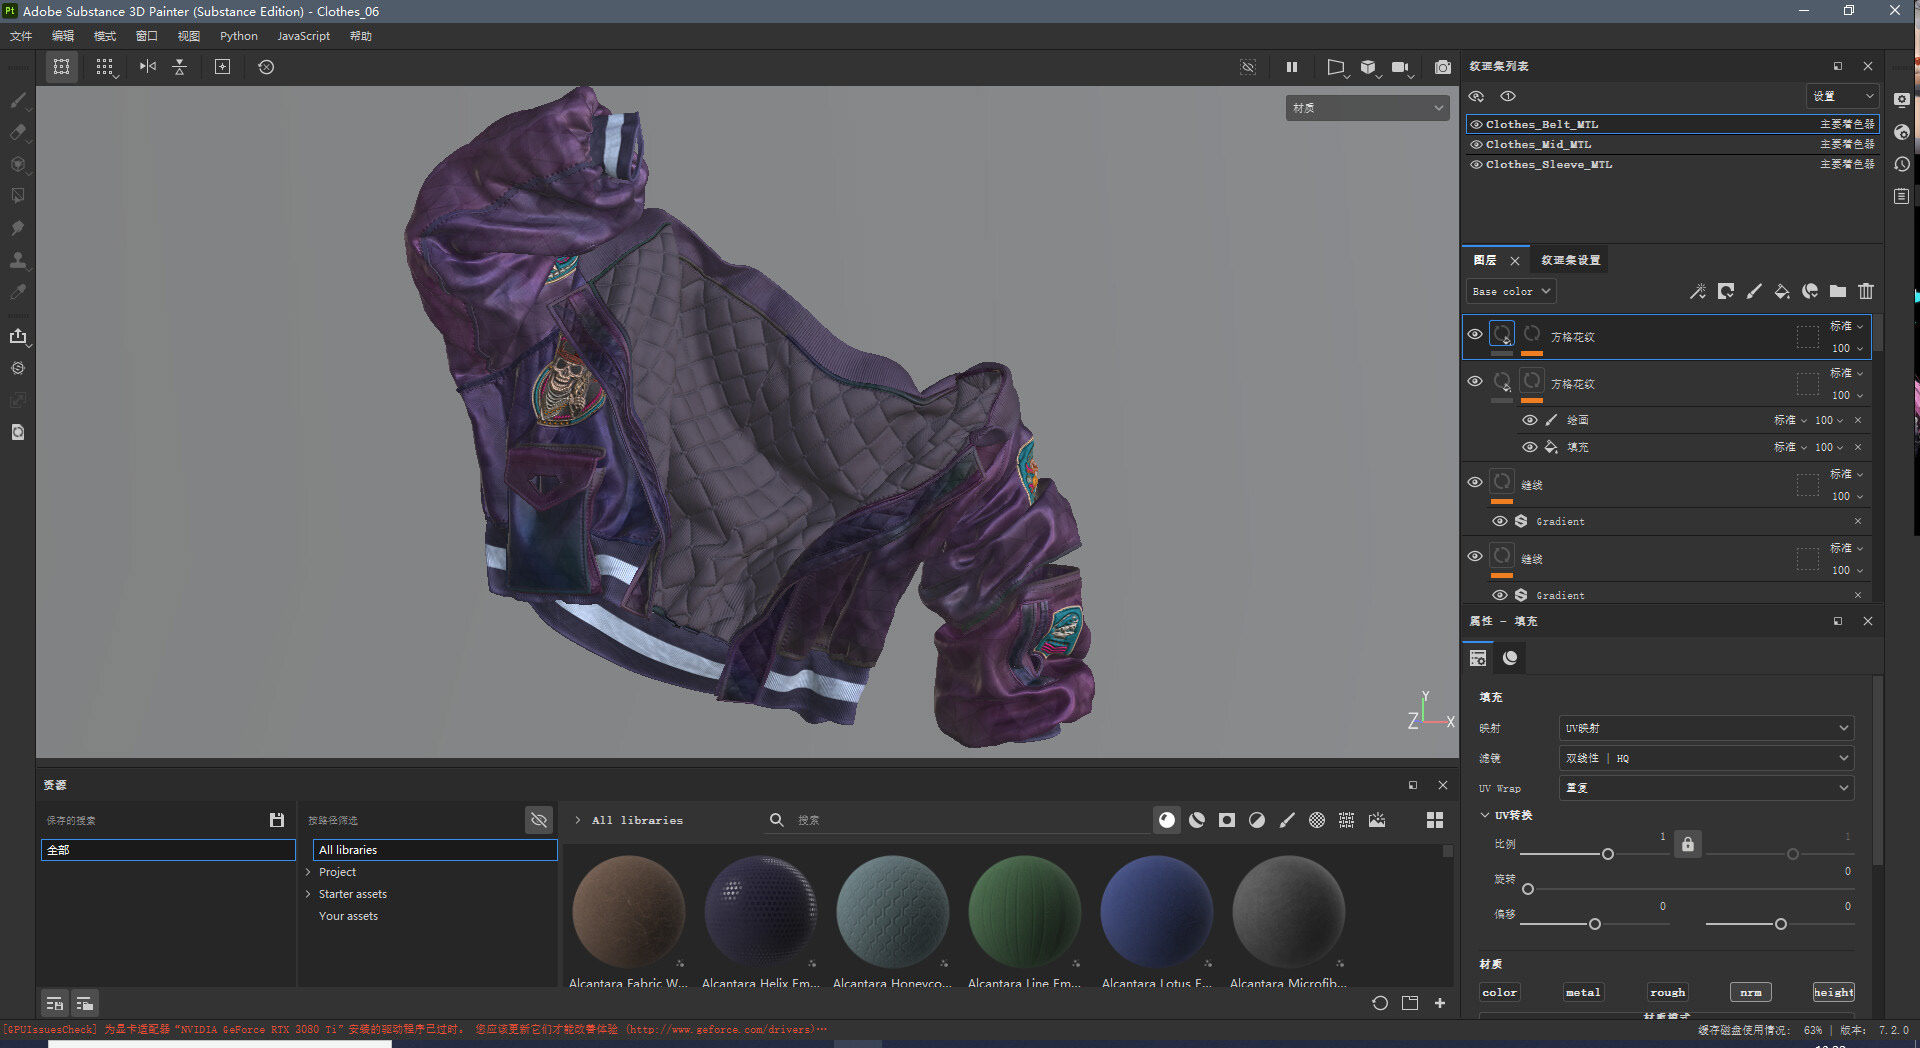This screenshot has width=1920, height=1048.
Task: Hide the Clothes_Mid_MTL texture set
Action: click(1476, 145)
